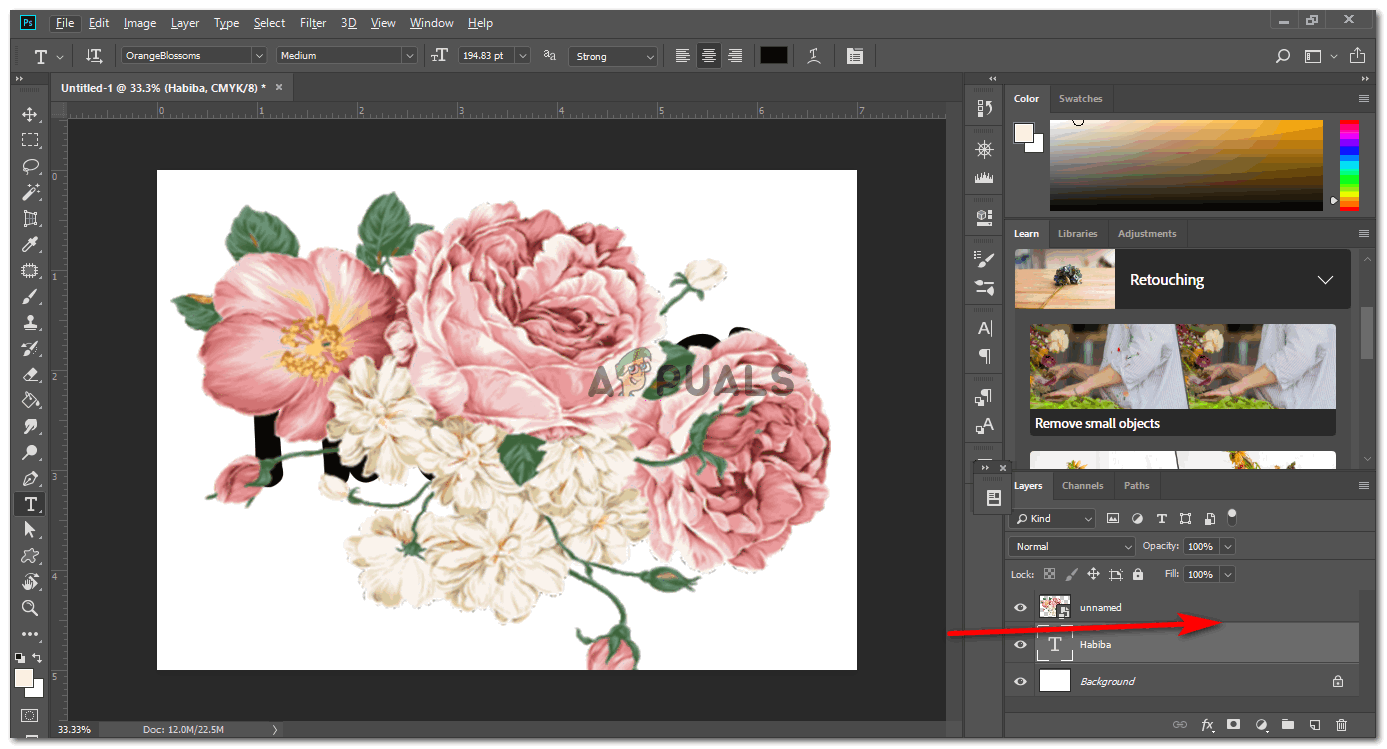
Task: Select the Move tool
Action: coord(30,115)
